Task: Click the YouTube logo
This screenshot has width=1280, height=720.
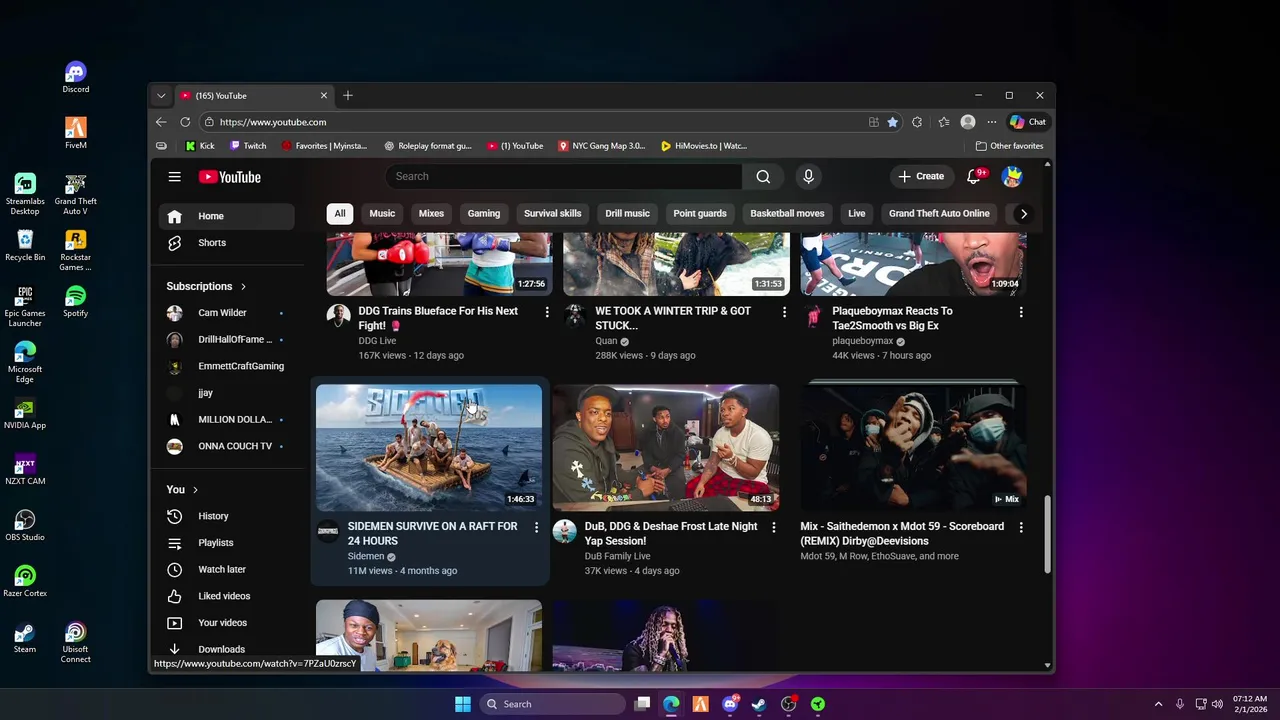Action: pos(230,177)
